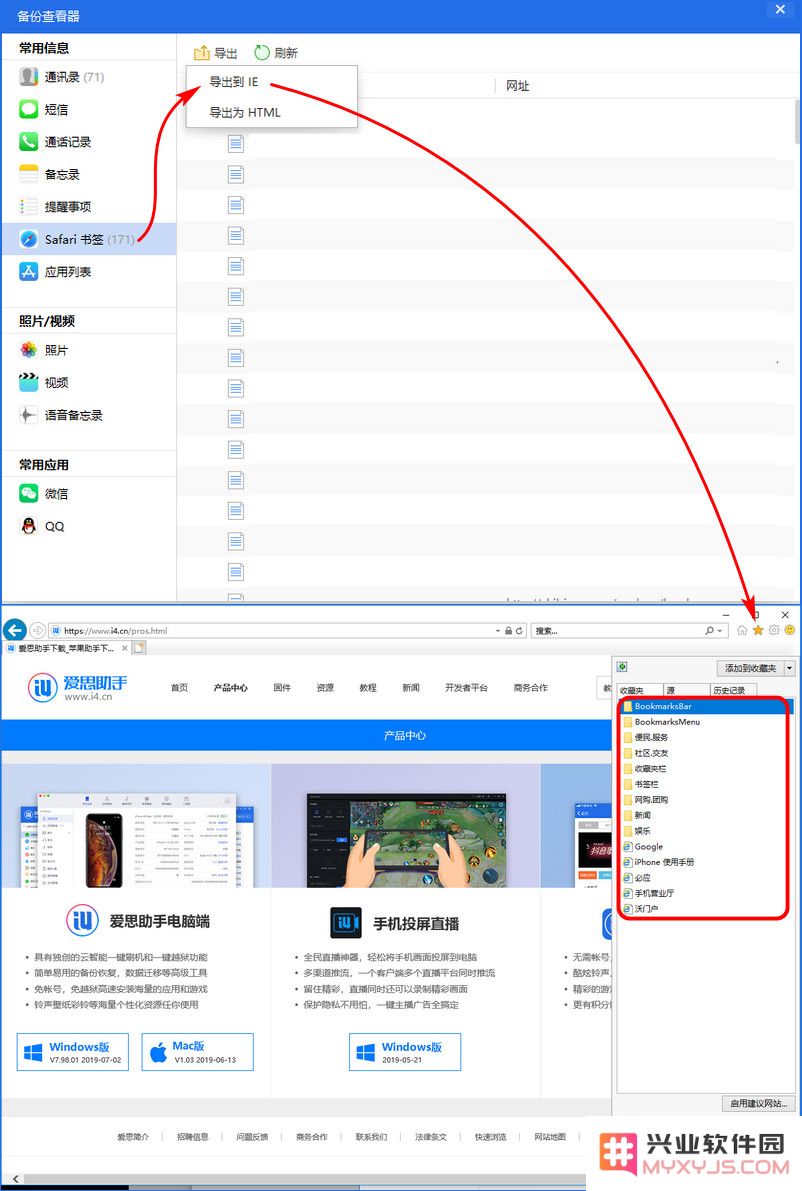Click the 添加到收藏夹 button

click(x=750, y=668)
